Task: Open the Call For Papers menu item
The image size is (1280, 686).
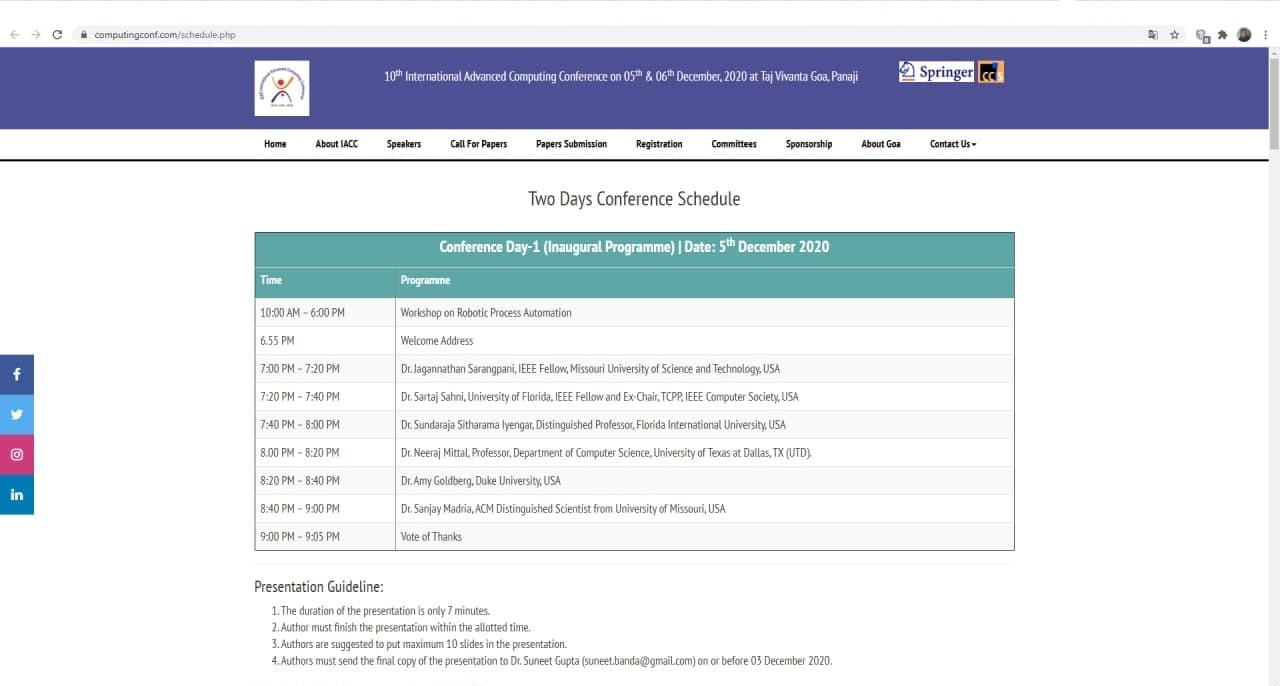Action: pyautogui.click(x=478, y=144)
